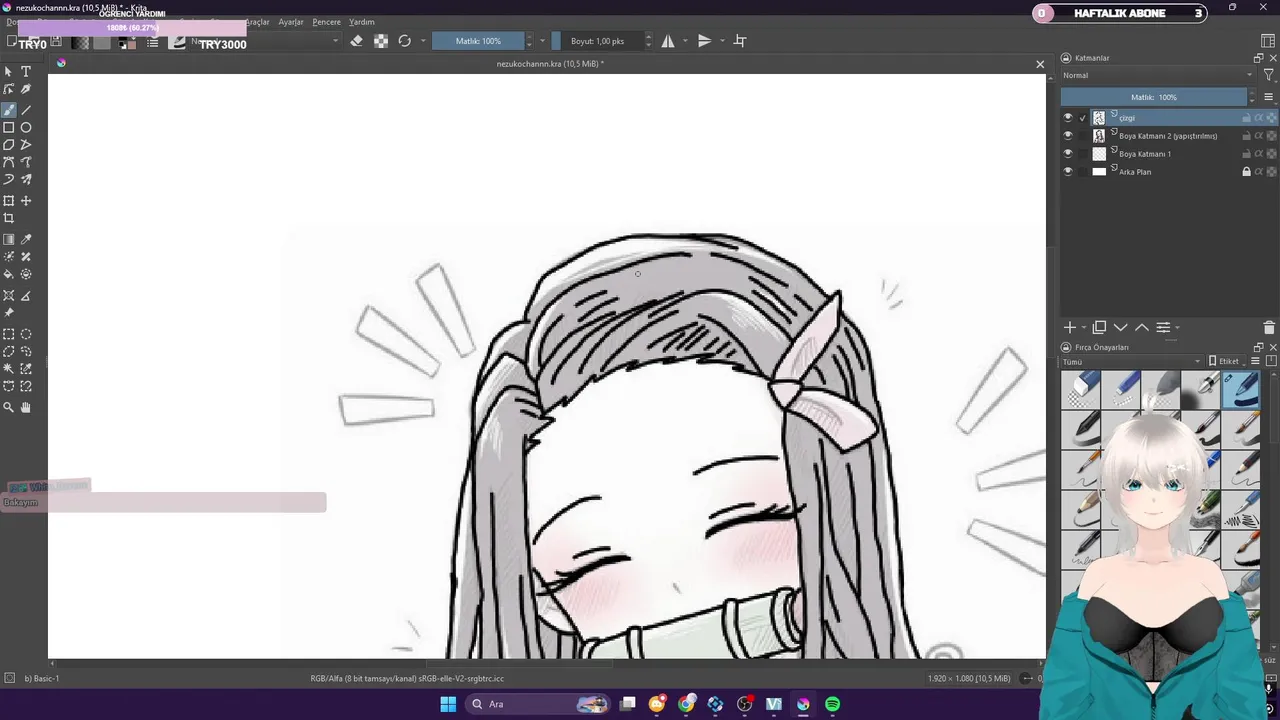
Task: Select the Measure tool
Action: 26,296
